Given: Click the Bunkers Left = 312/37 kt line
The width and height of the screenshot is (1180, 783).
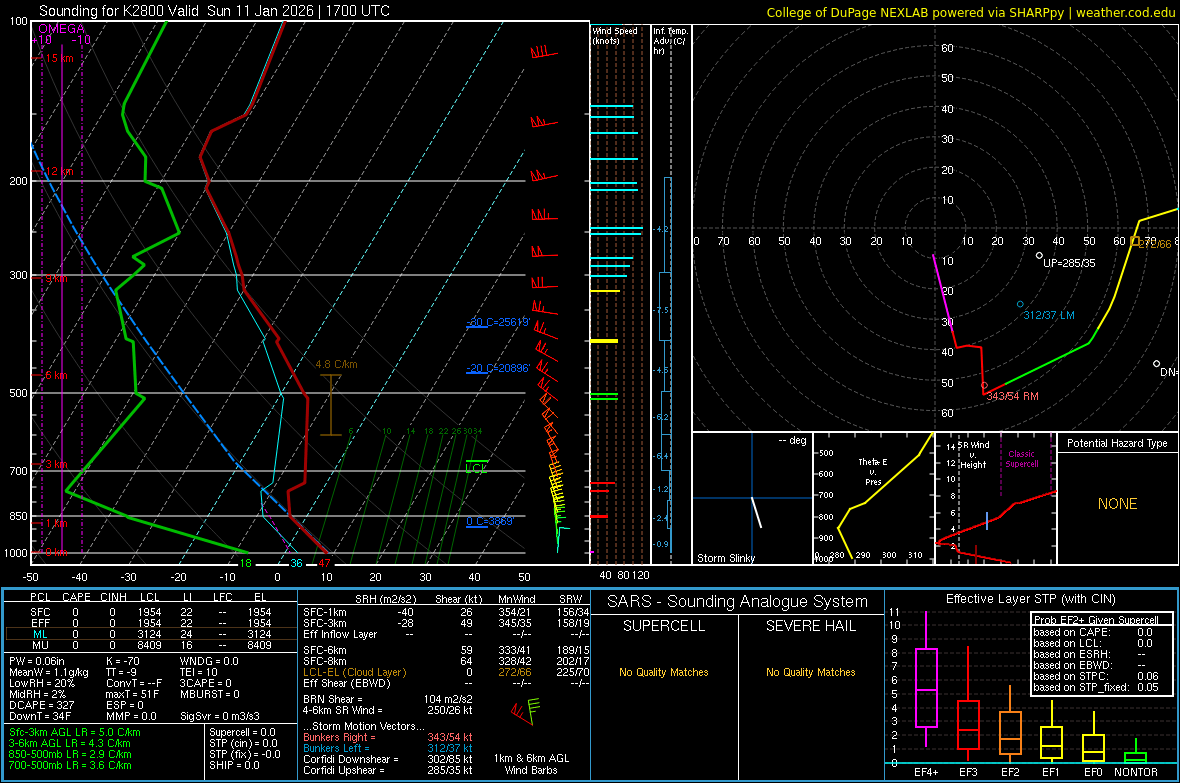Looking at the screenshot, I should click(x=388, y=748).
